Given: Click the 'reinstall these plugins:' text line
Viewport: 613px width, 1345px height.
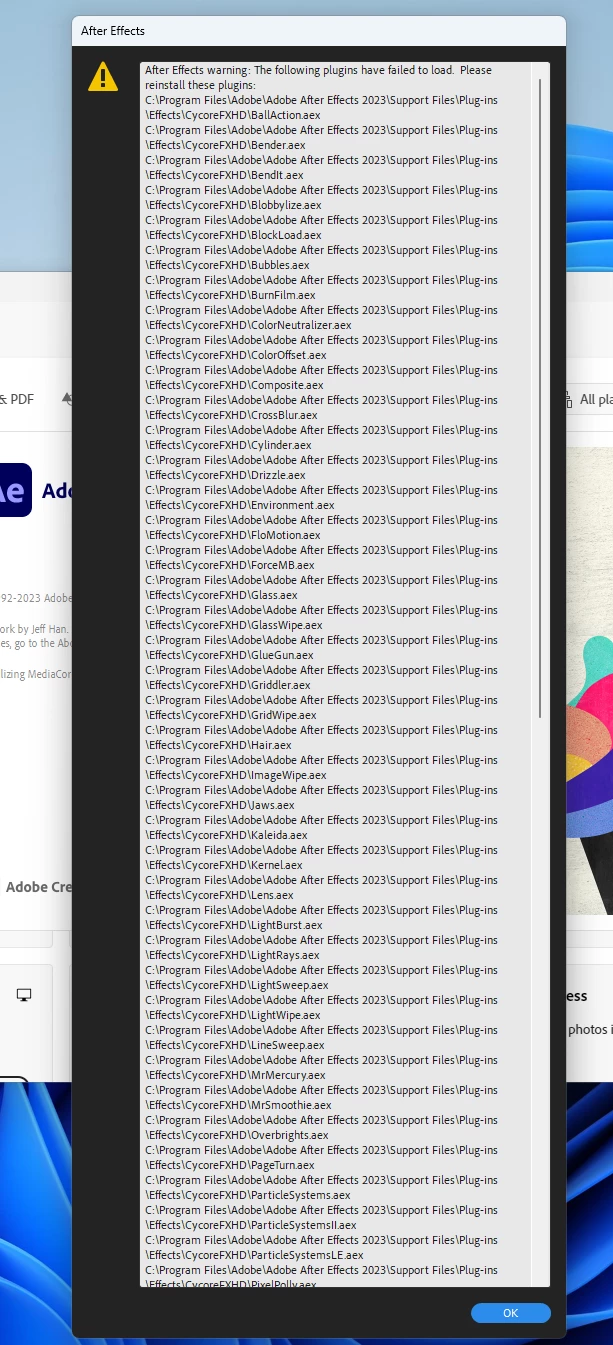Looking at the screenshot, I should [x=201, y=85].
